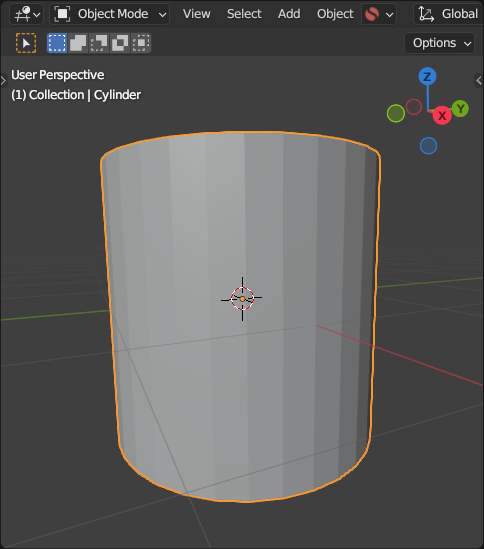Choose Extend existing selection mode

[x=78, y=43]
